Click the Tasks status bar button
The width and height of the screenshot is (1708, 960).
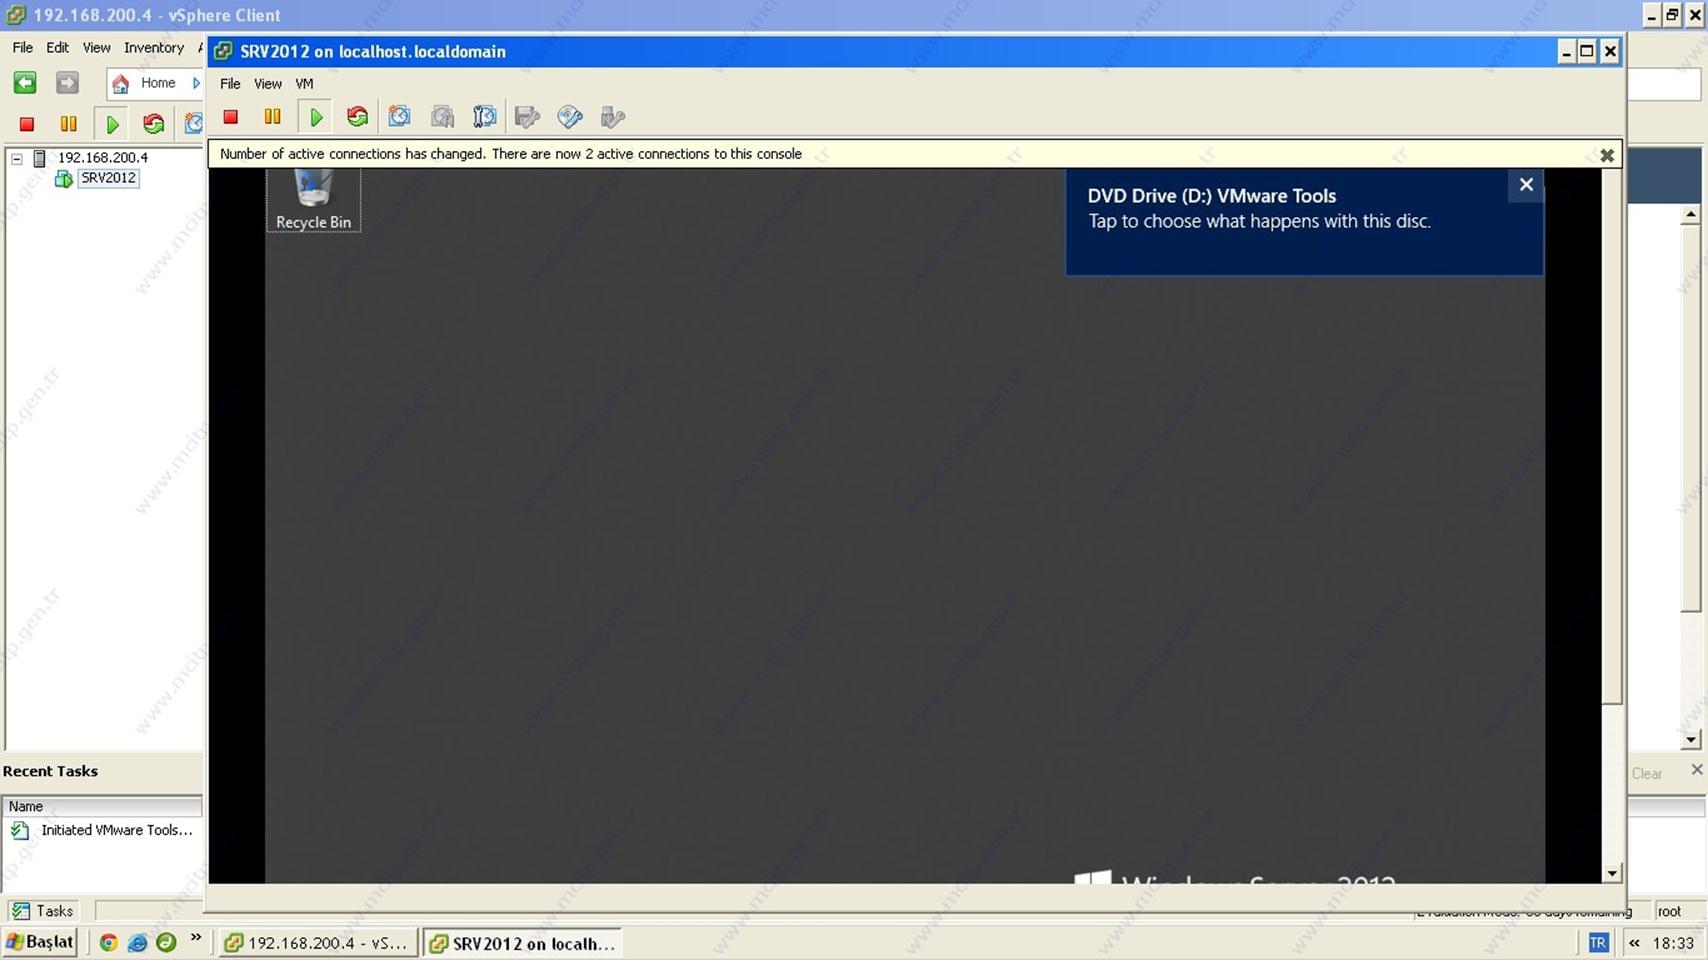[42, 911]
